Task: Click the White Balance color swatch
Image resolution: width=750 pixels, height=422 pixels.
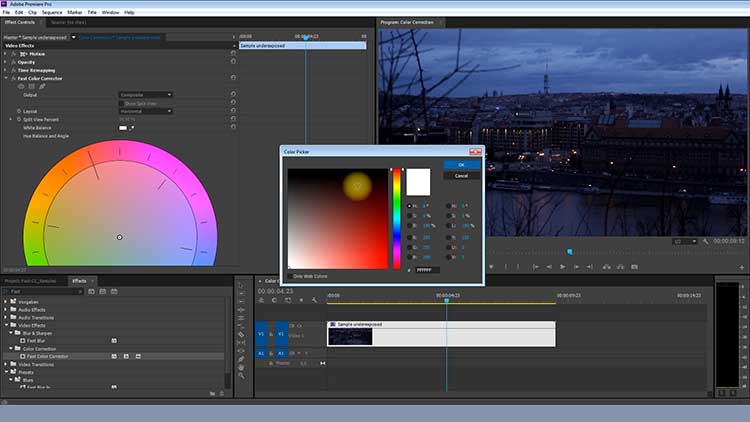Action: click(x=123, y=128)
